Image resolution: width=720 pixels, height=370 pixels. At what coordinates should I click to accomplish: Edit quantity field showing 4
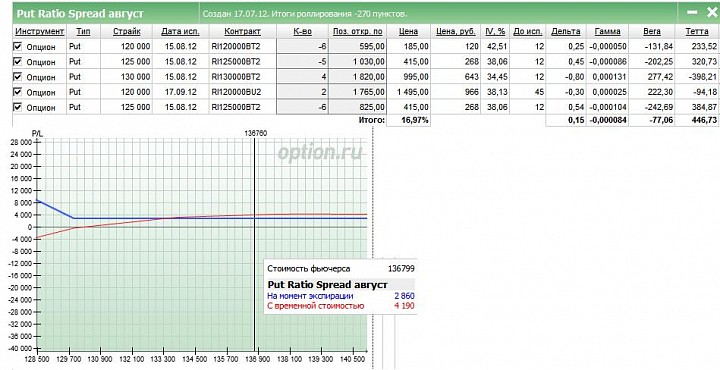coord(302,77)
